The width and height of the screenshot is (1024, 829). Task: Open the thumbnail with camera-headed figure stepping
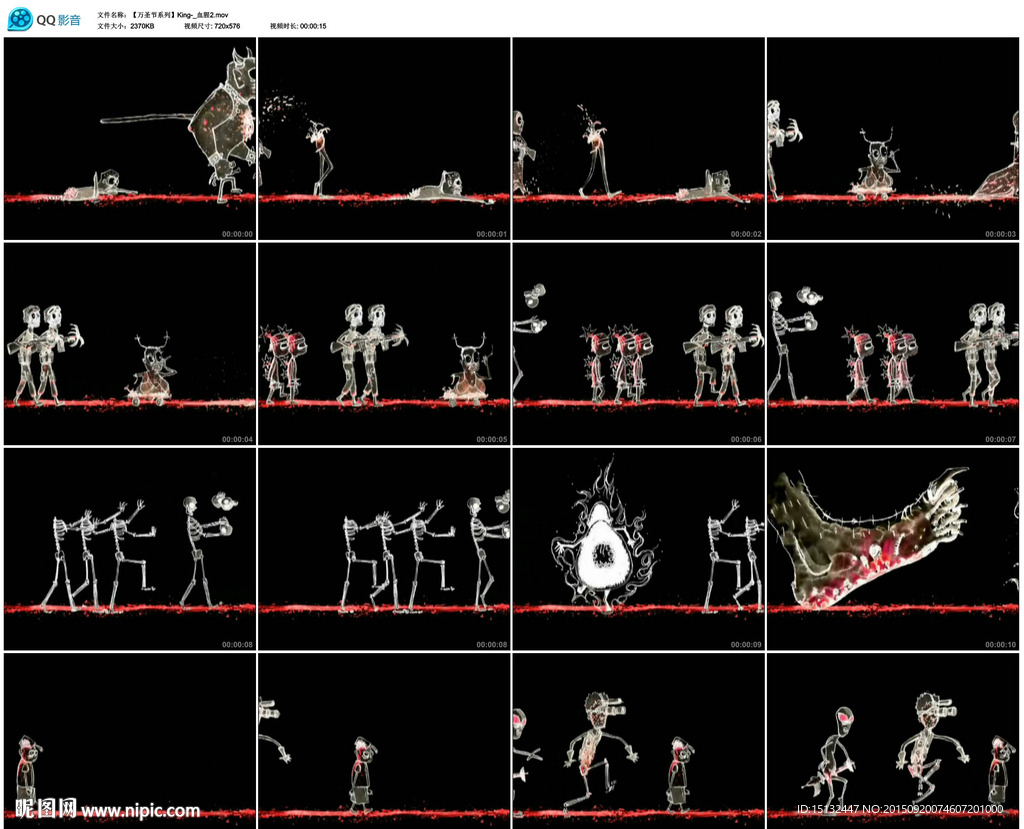point(639,741)
